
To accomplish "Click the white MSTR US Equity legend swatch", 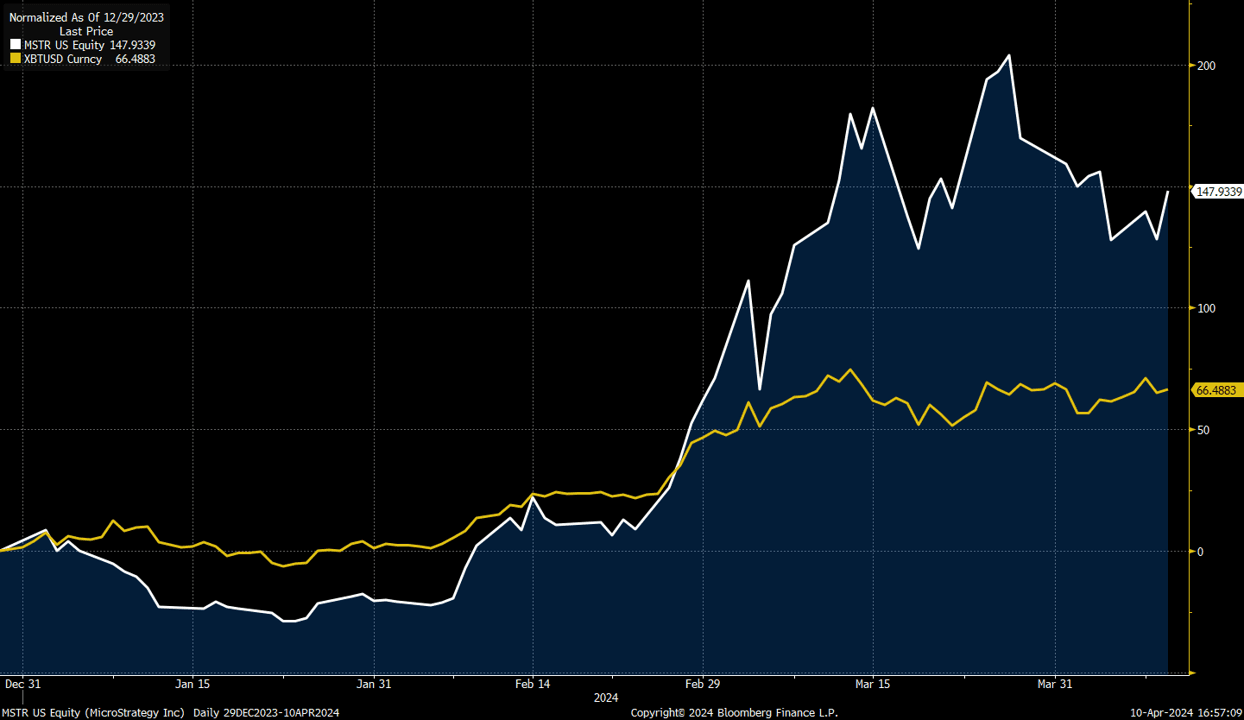I will point(15,45).
